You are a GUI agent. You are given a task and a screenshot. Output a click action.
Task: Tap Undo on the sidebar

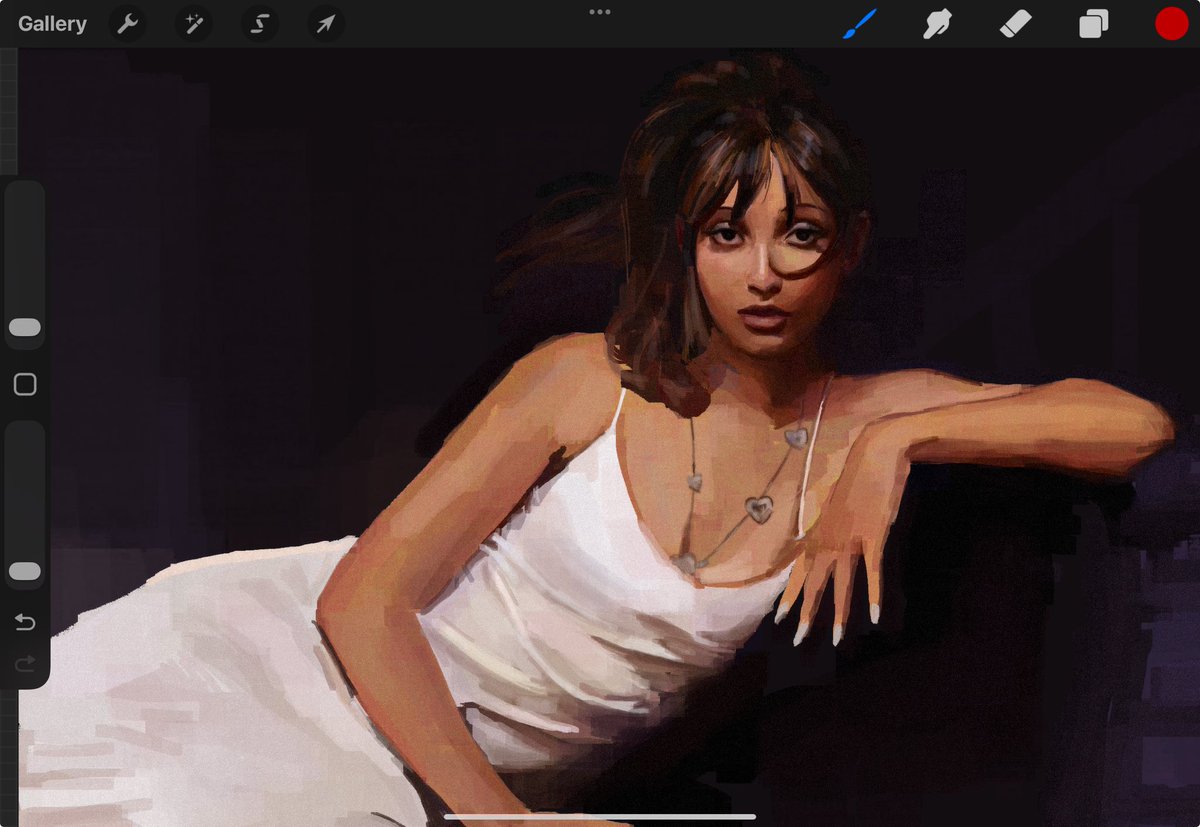(x=24, y=621)
